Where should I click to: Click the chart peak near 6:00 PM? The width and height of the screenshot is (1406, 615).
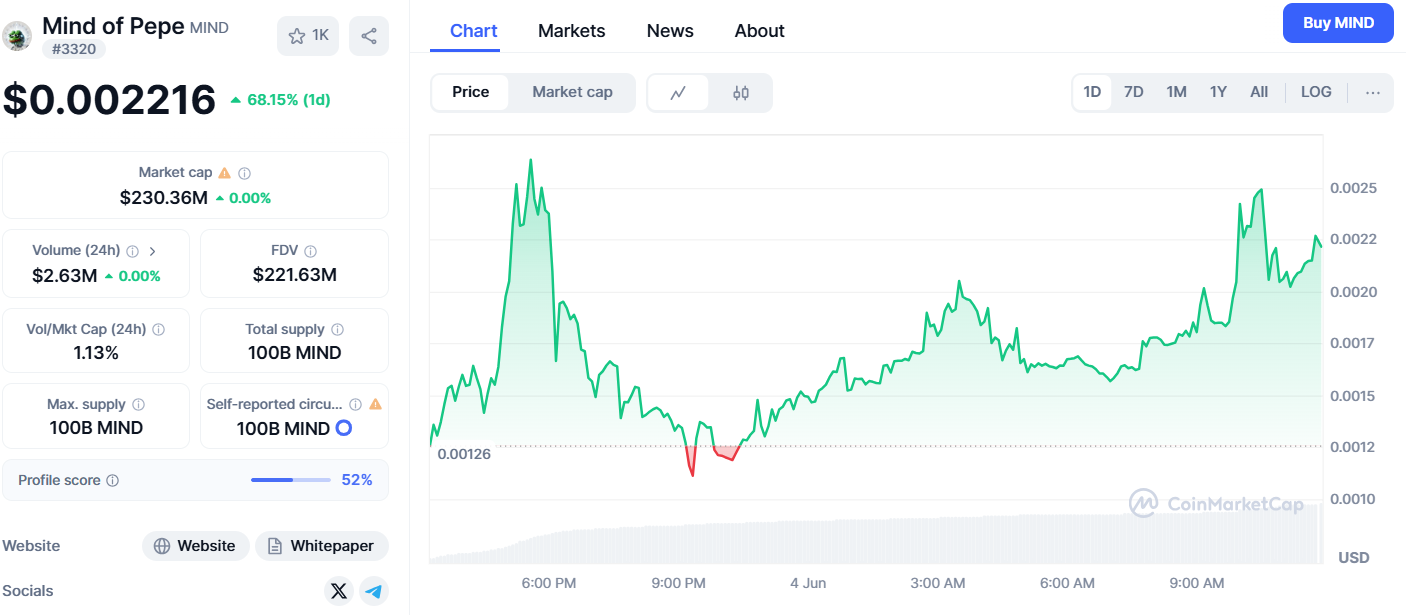point(530,160)
